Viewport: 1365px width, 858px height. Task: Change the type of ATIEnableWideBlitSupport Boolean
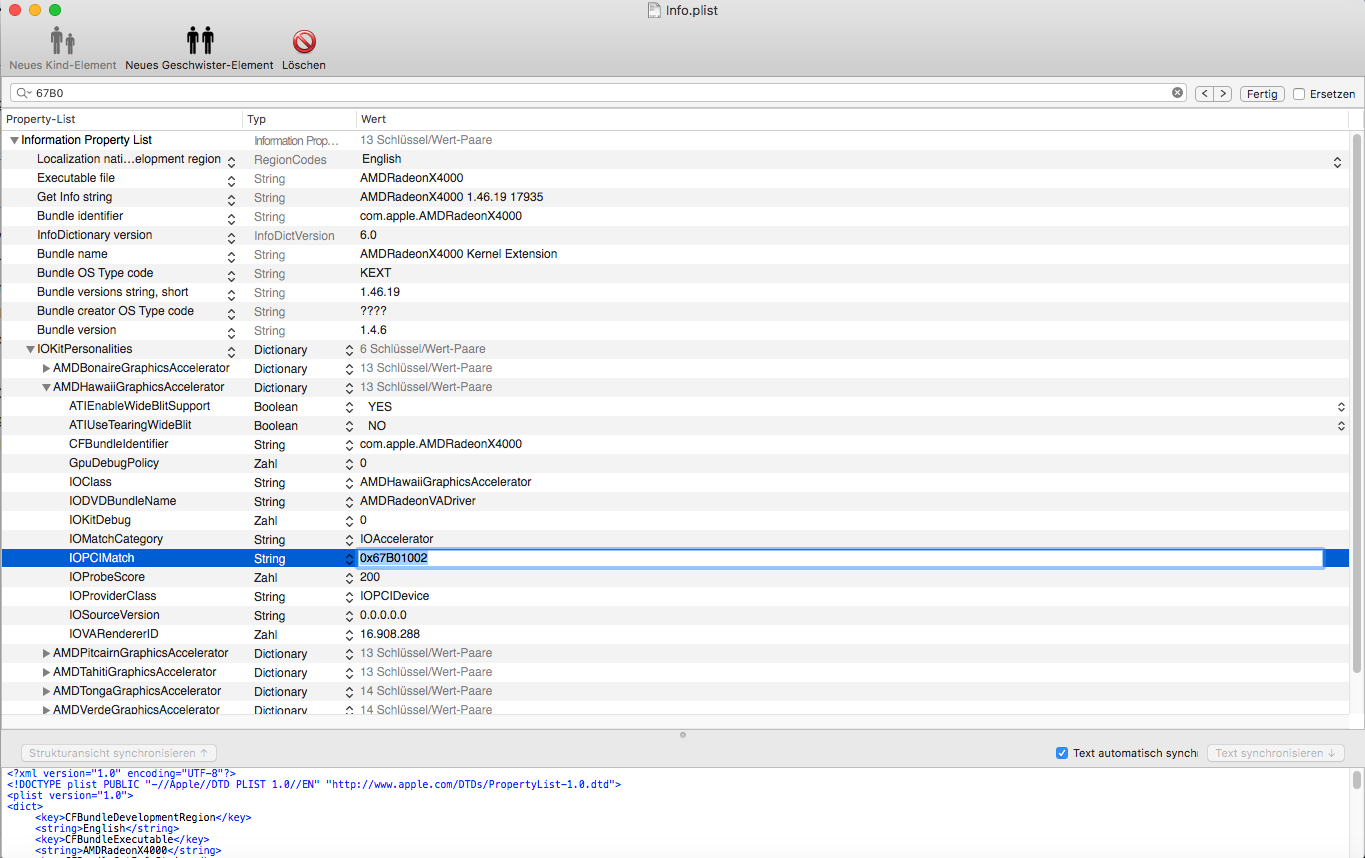(x=349, y=407)
